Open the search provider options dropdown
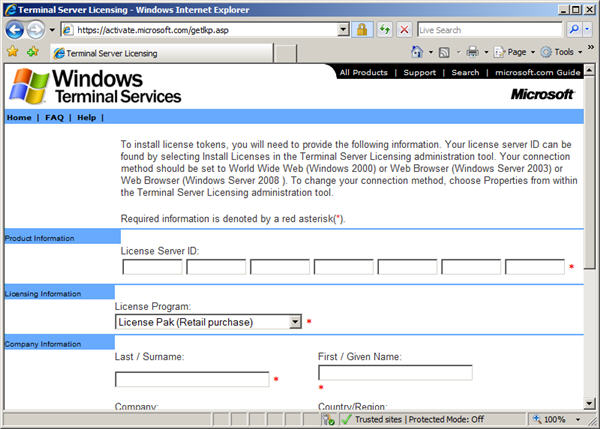The height and width of the screenshot is (429, 600). pyautogui.click(x=587, y=29)
